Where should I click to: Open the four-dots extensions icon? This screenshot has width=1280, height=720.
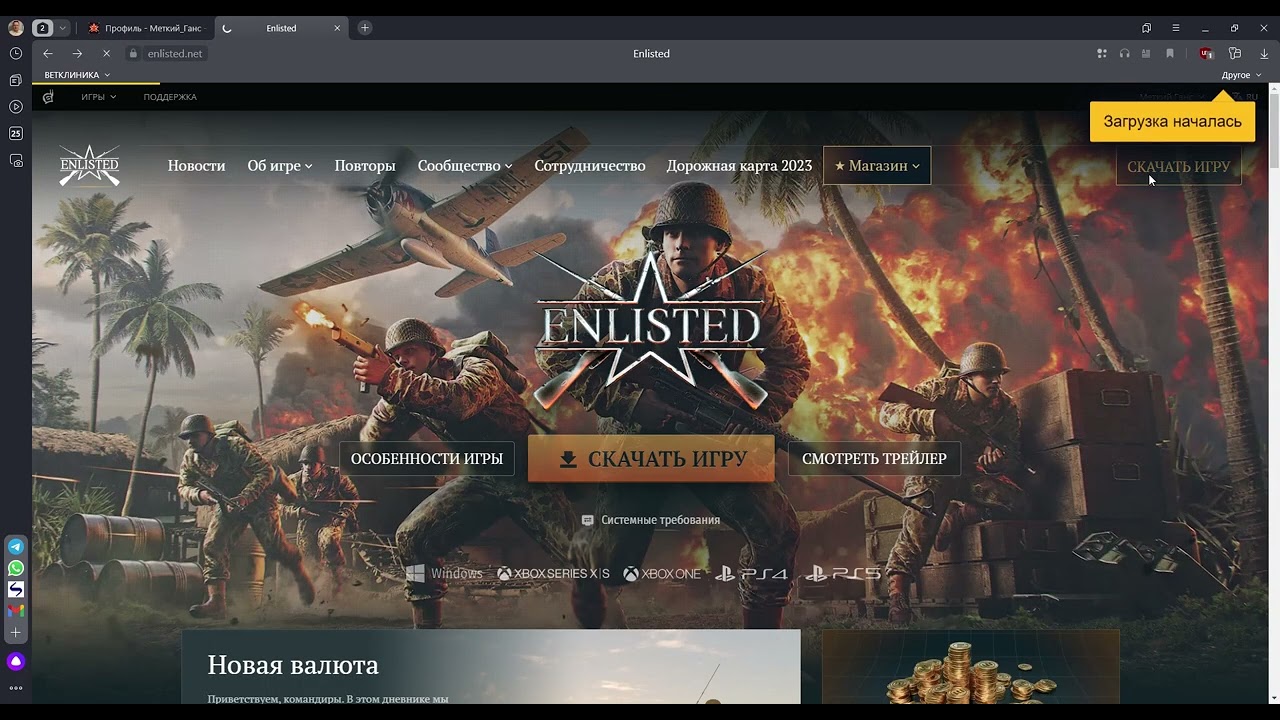[x=1102, y=54]
